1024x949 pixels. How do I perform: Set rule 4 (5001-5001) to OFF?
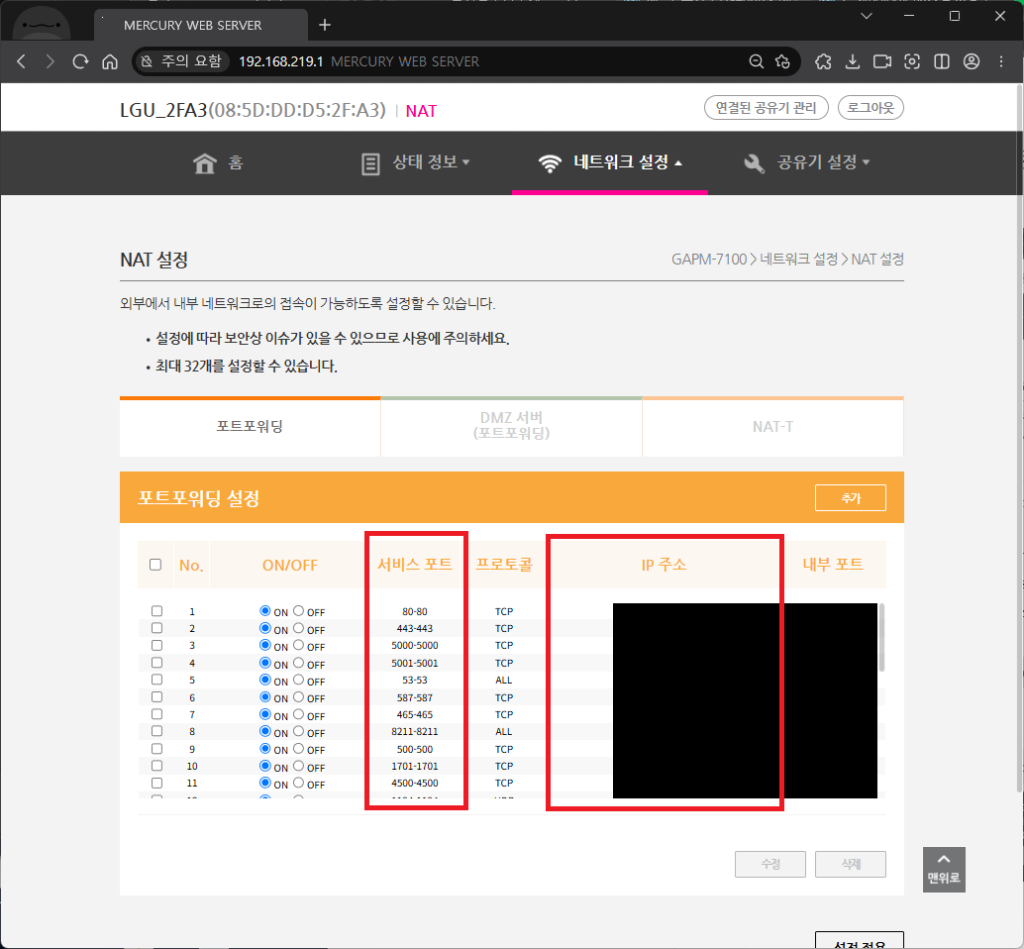(x=298, y=663)
